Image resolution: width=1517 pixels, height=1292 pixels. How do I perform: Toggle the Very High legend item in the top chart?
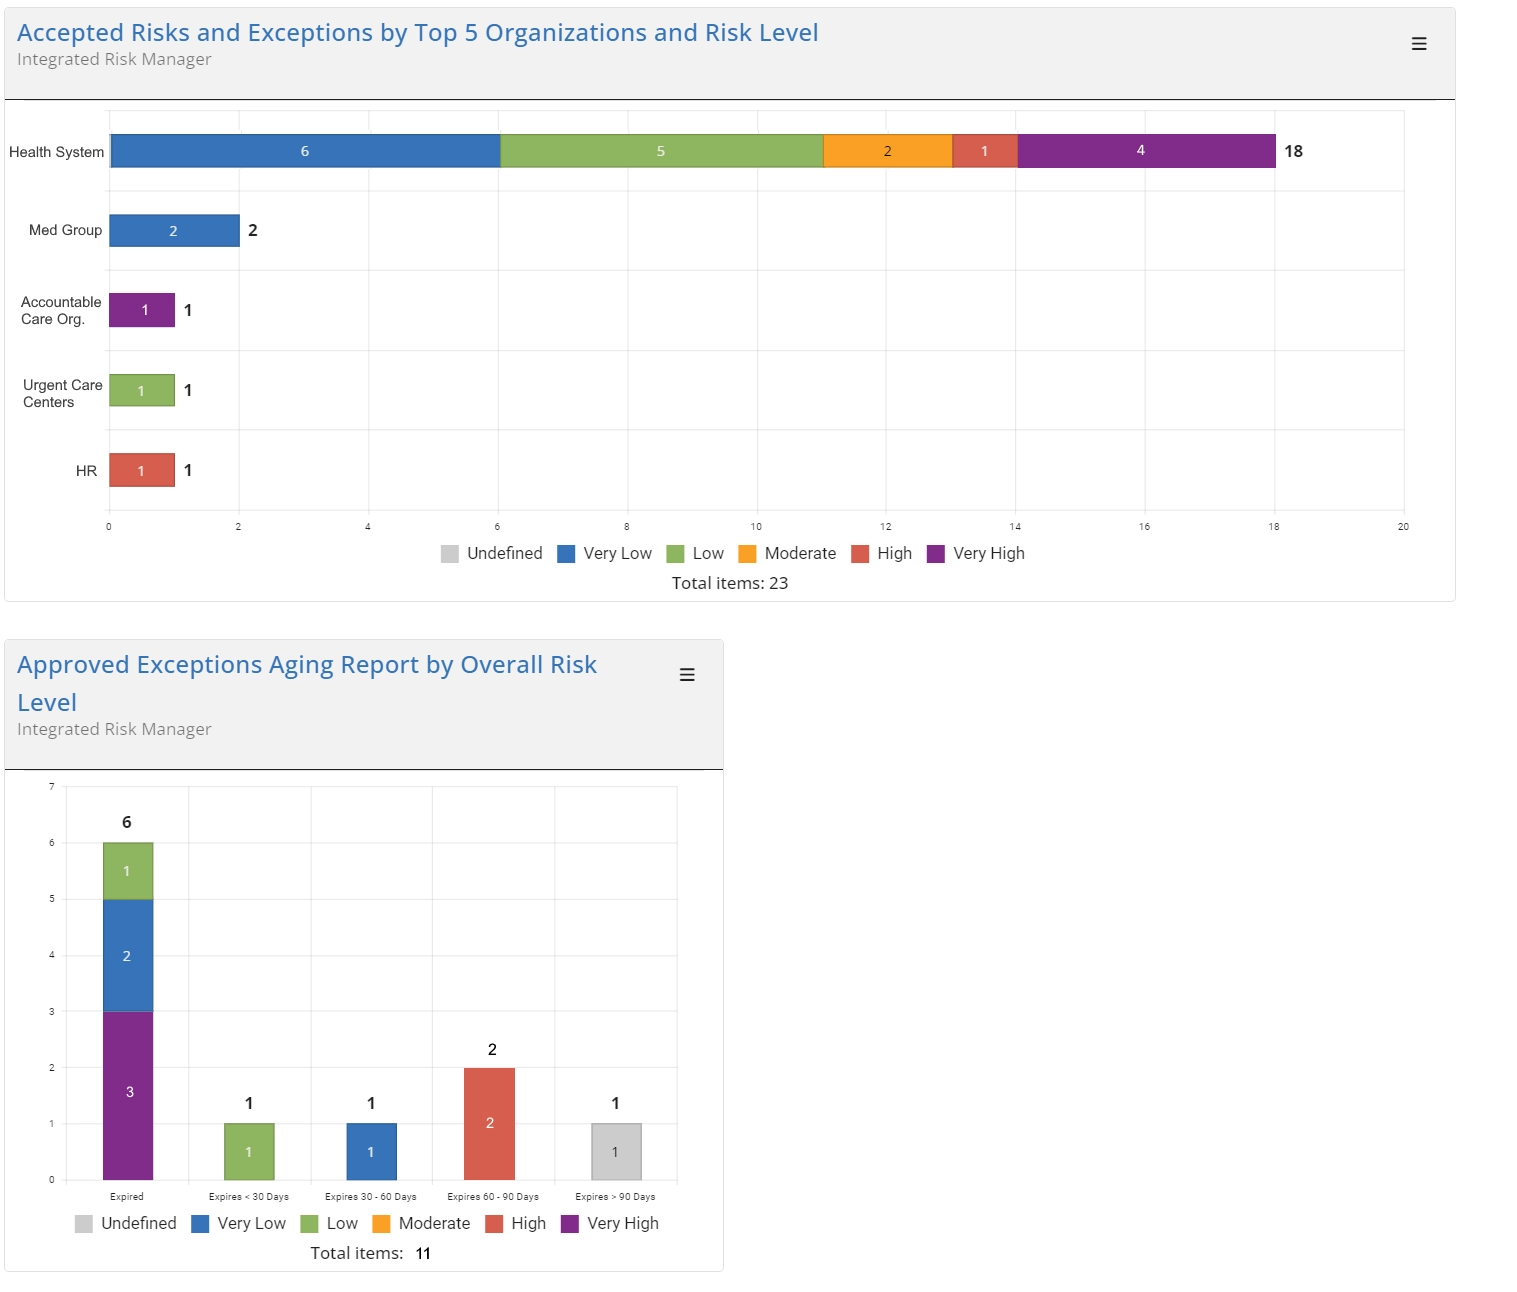pos(976,554)
